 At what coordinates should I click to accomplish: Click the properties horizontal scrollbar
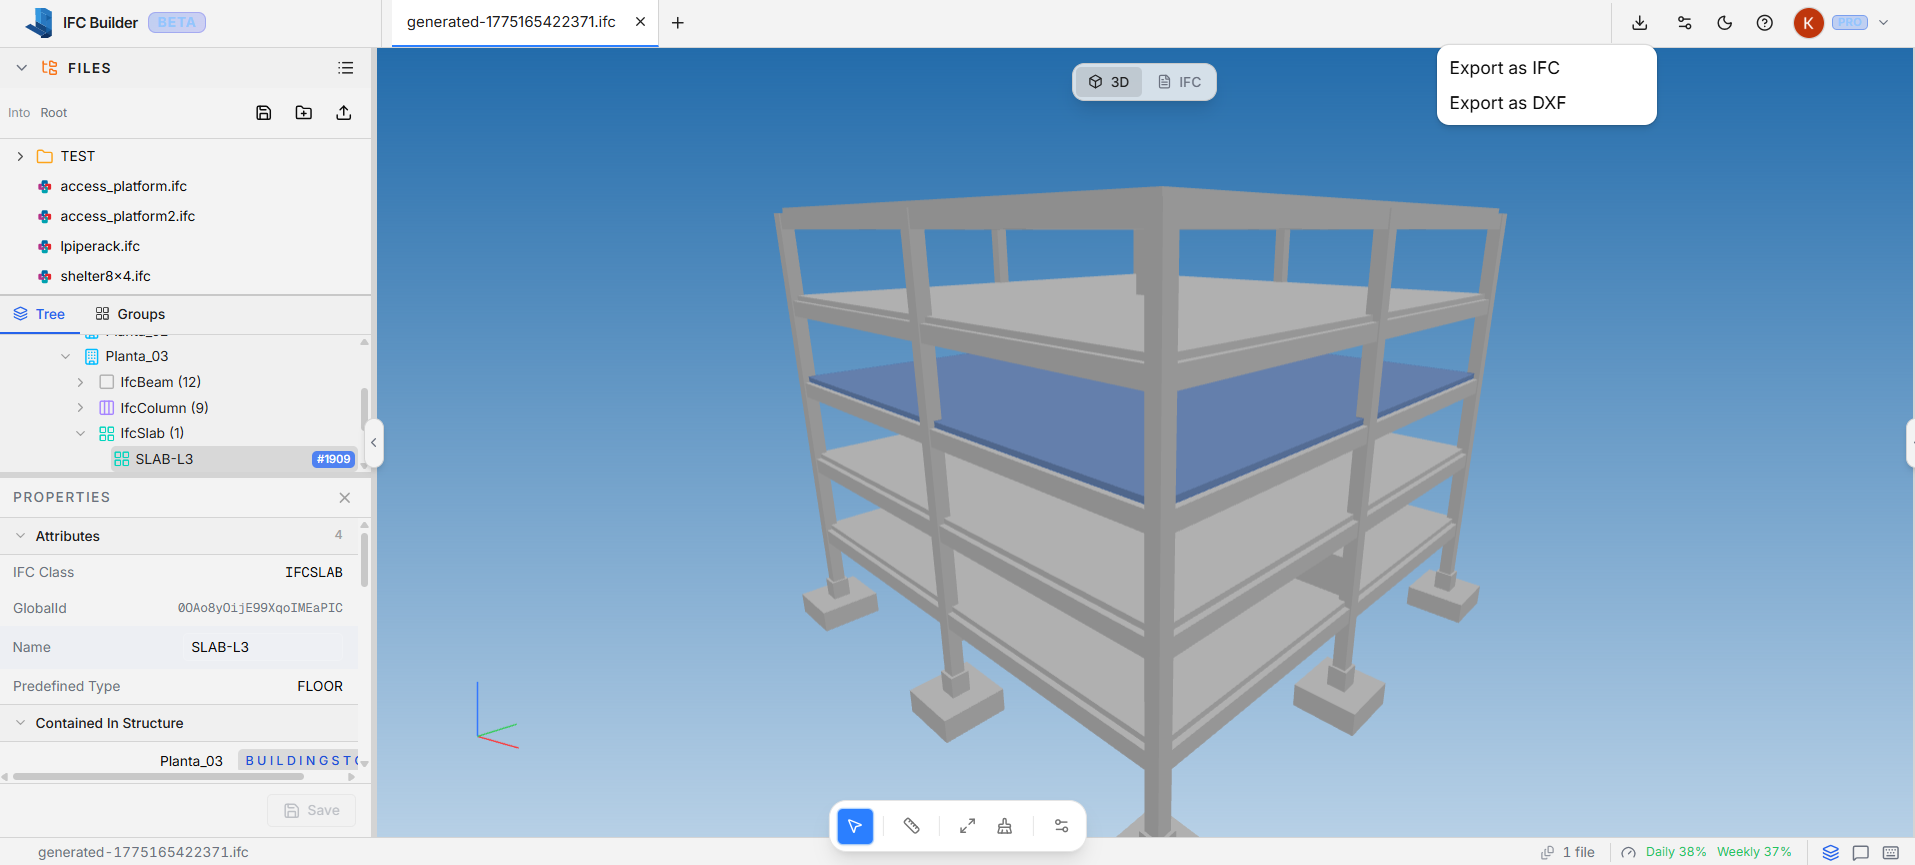click(158, 776)
